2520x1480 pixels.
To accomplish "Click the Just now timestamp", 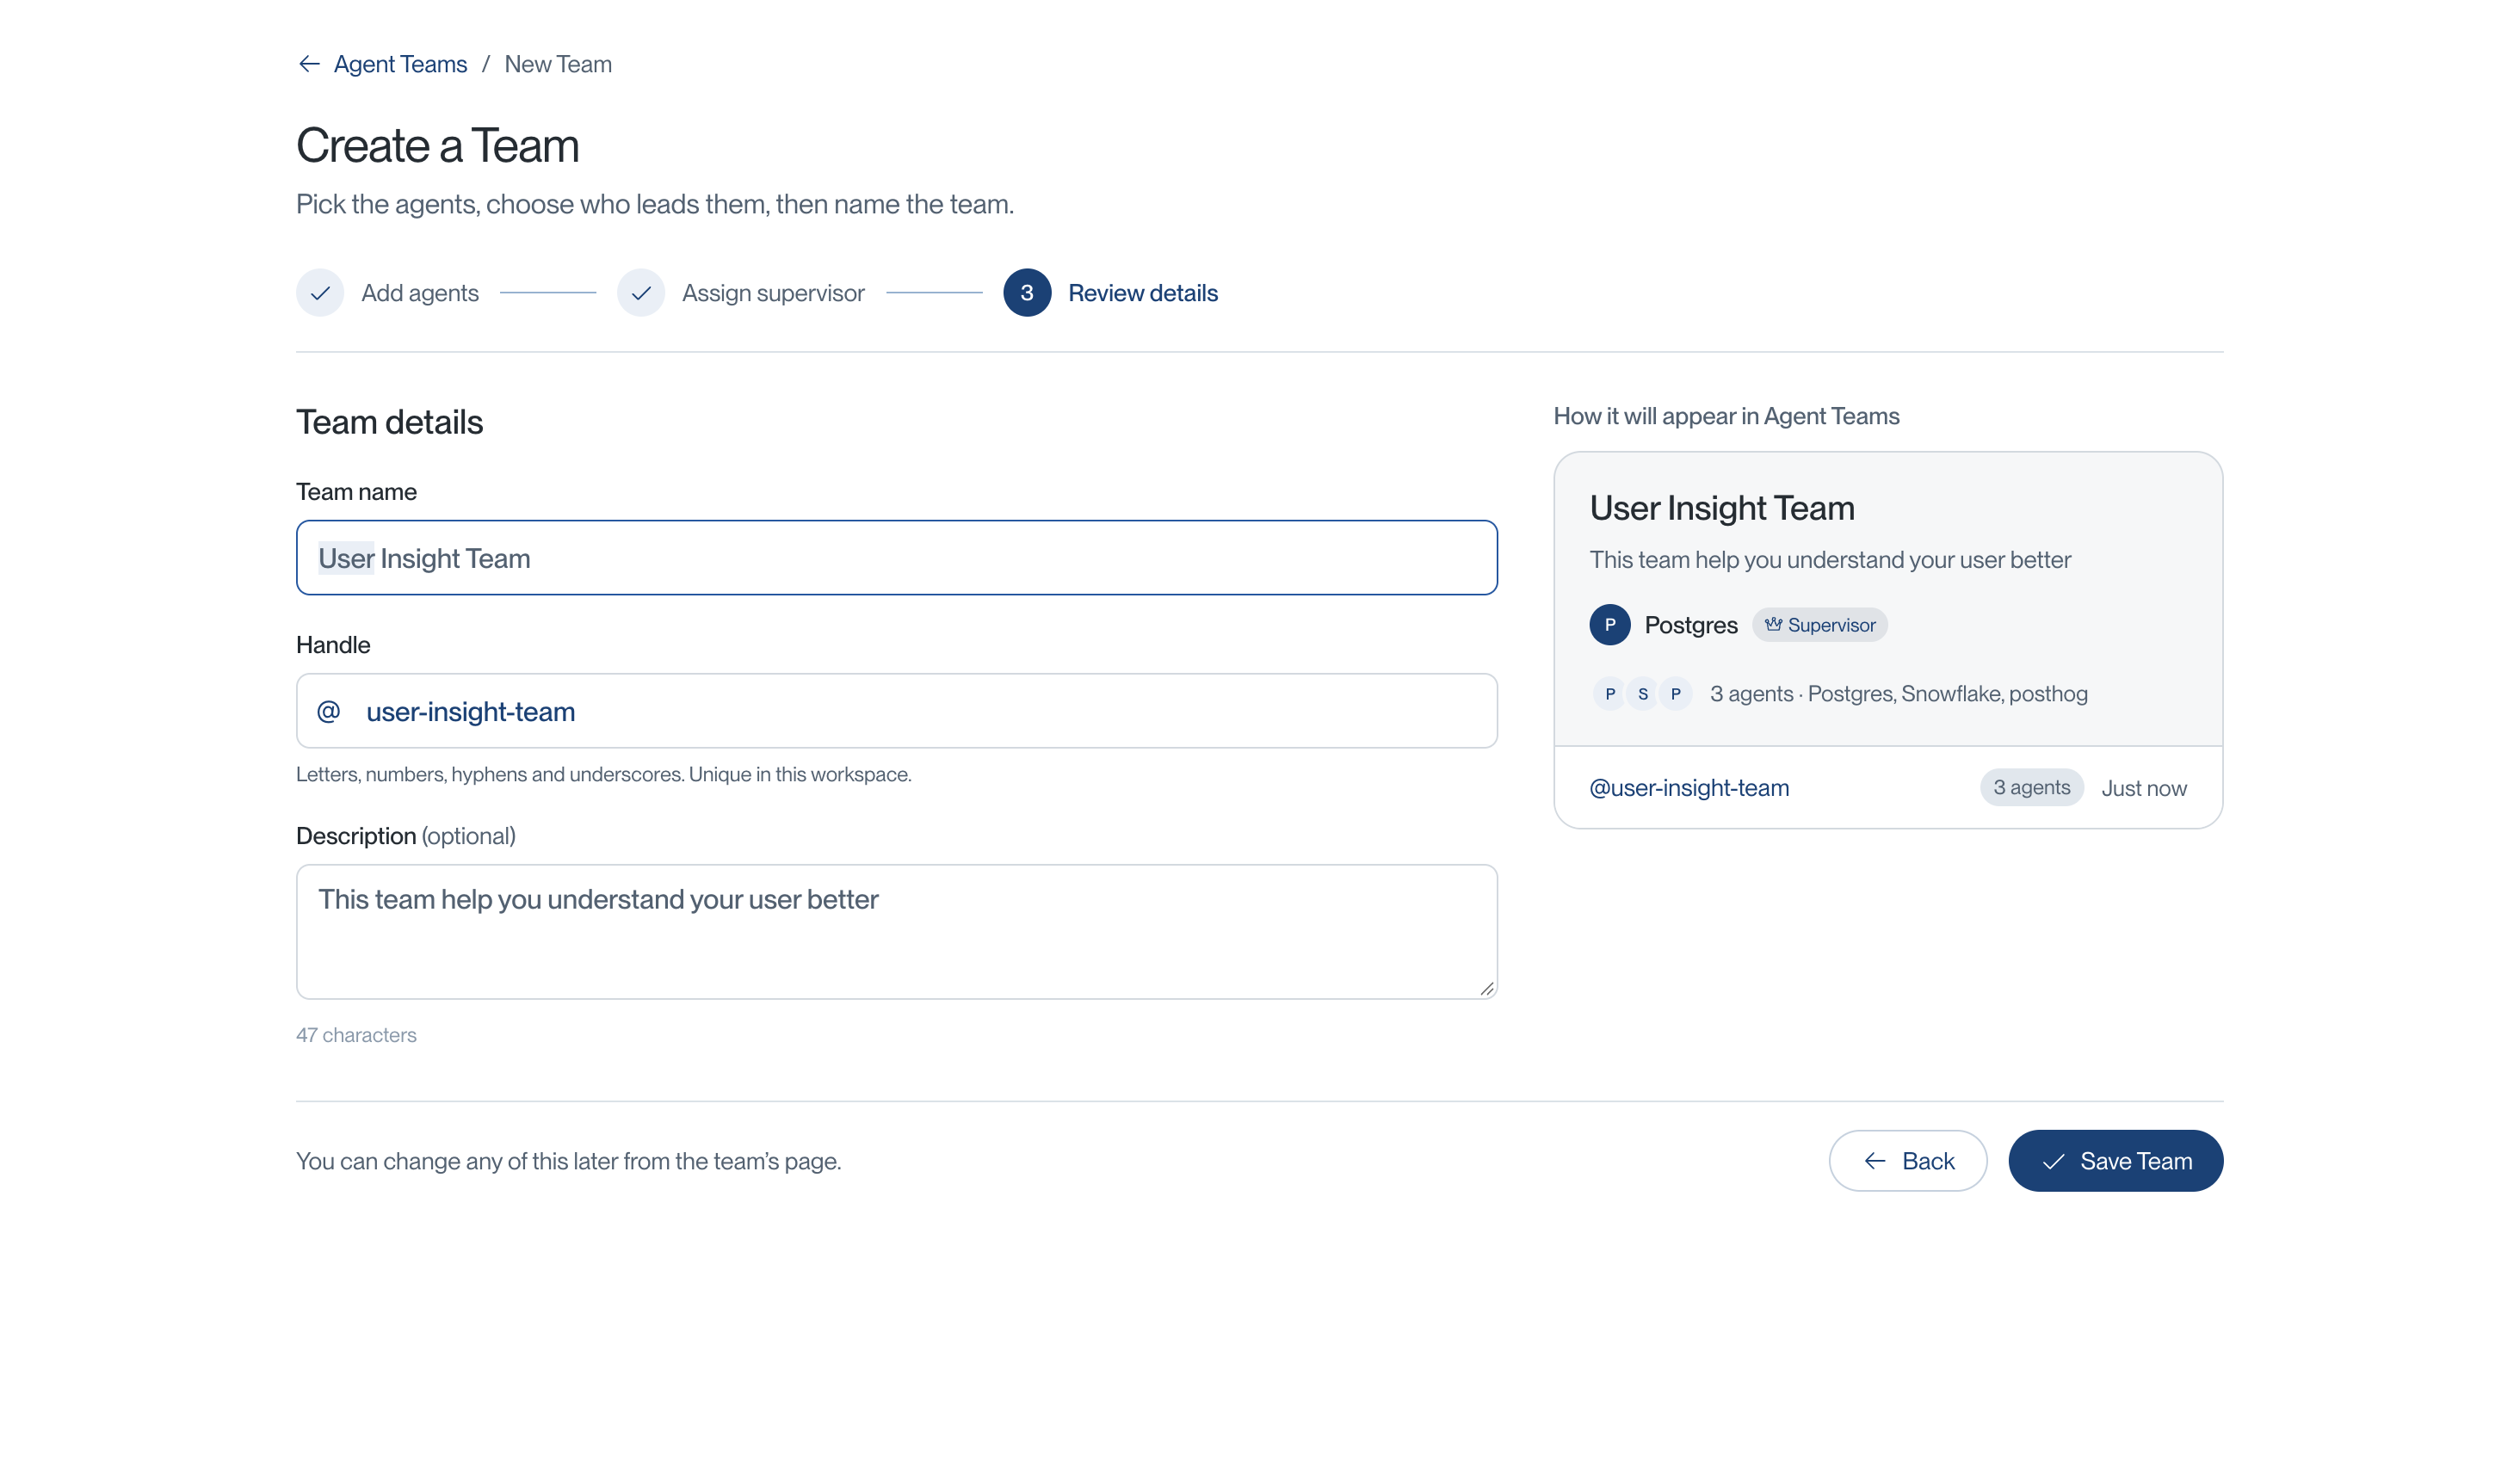I will (2143, 788).
